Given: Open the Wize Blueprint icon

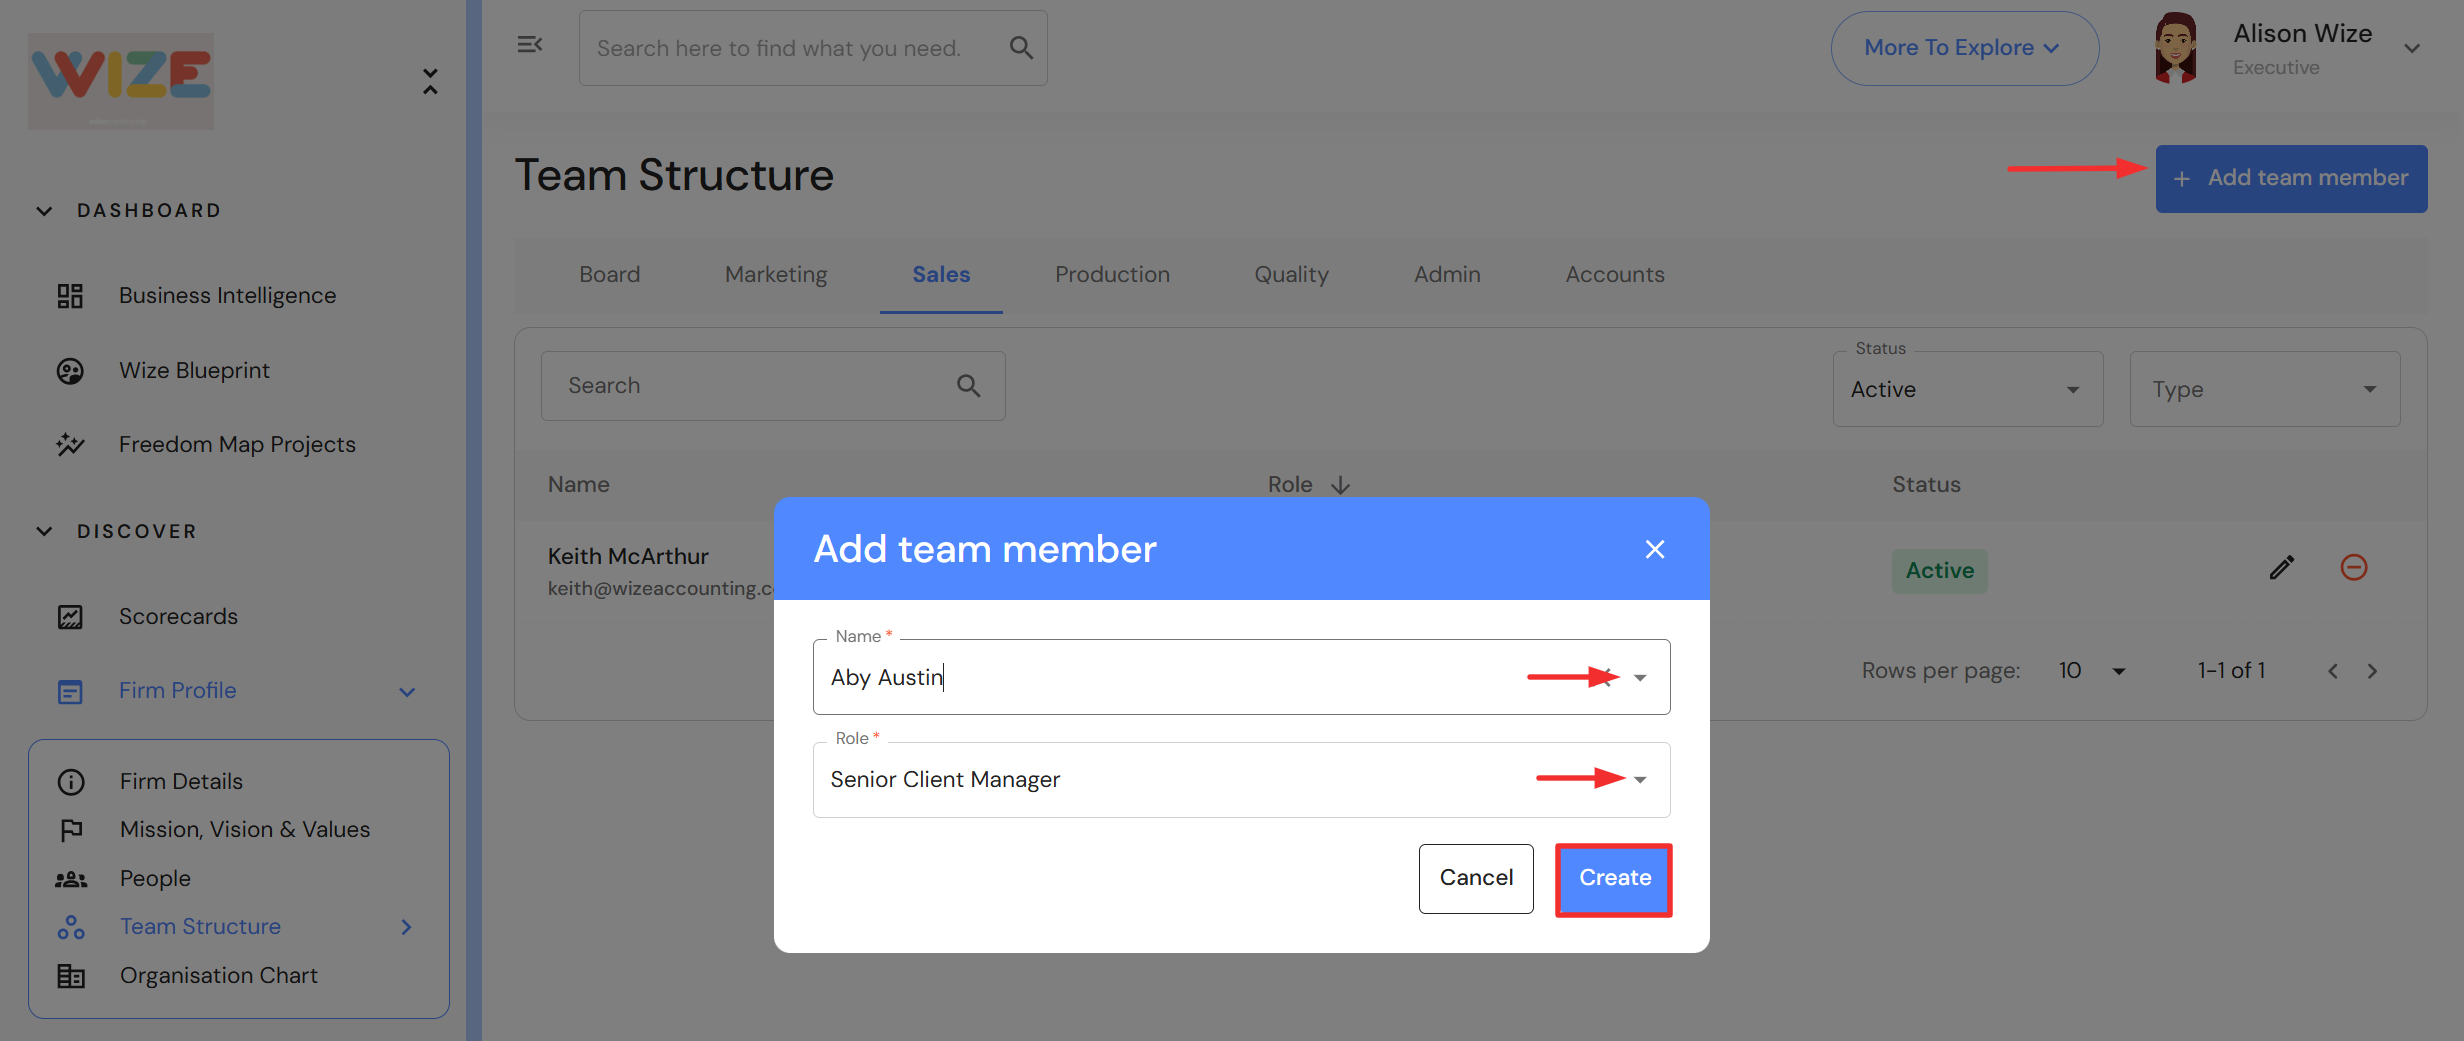Looking at the screenshot, I should (x=70, y=371).
